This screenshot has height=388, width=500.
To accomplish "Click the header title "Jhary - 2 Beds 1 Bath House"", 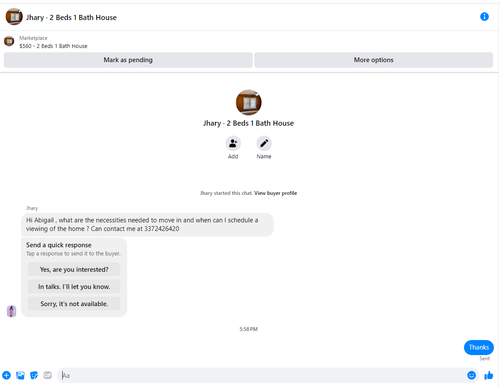I will (x=71, y=17).
